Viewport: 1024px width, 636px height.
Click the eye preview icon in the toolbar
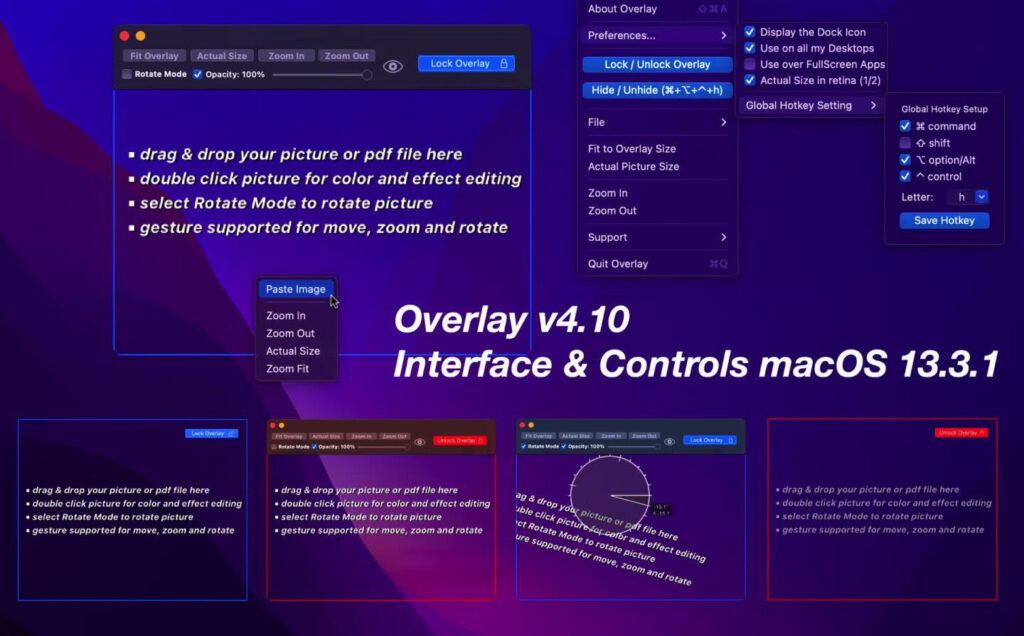pyautogui.click(x=392, y=65)
